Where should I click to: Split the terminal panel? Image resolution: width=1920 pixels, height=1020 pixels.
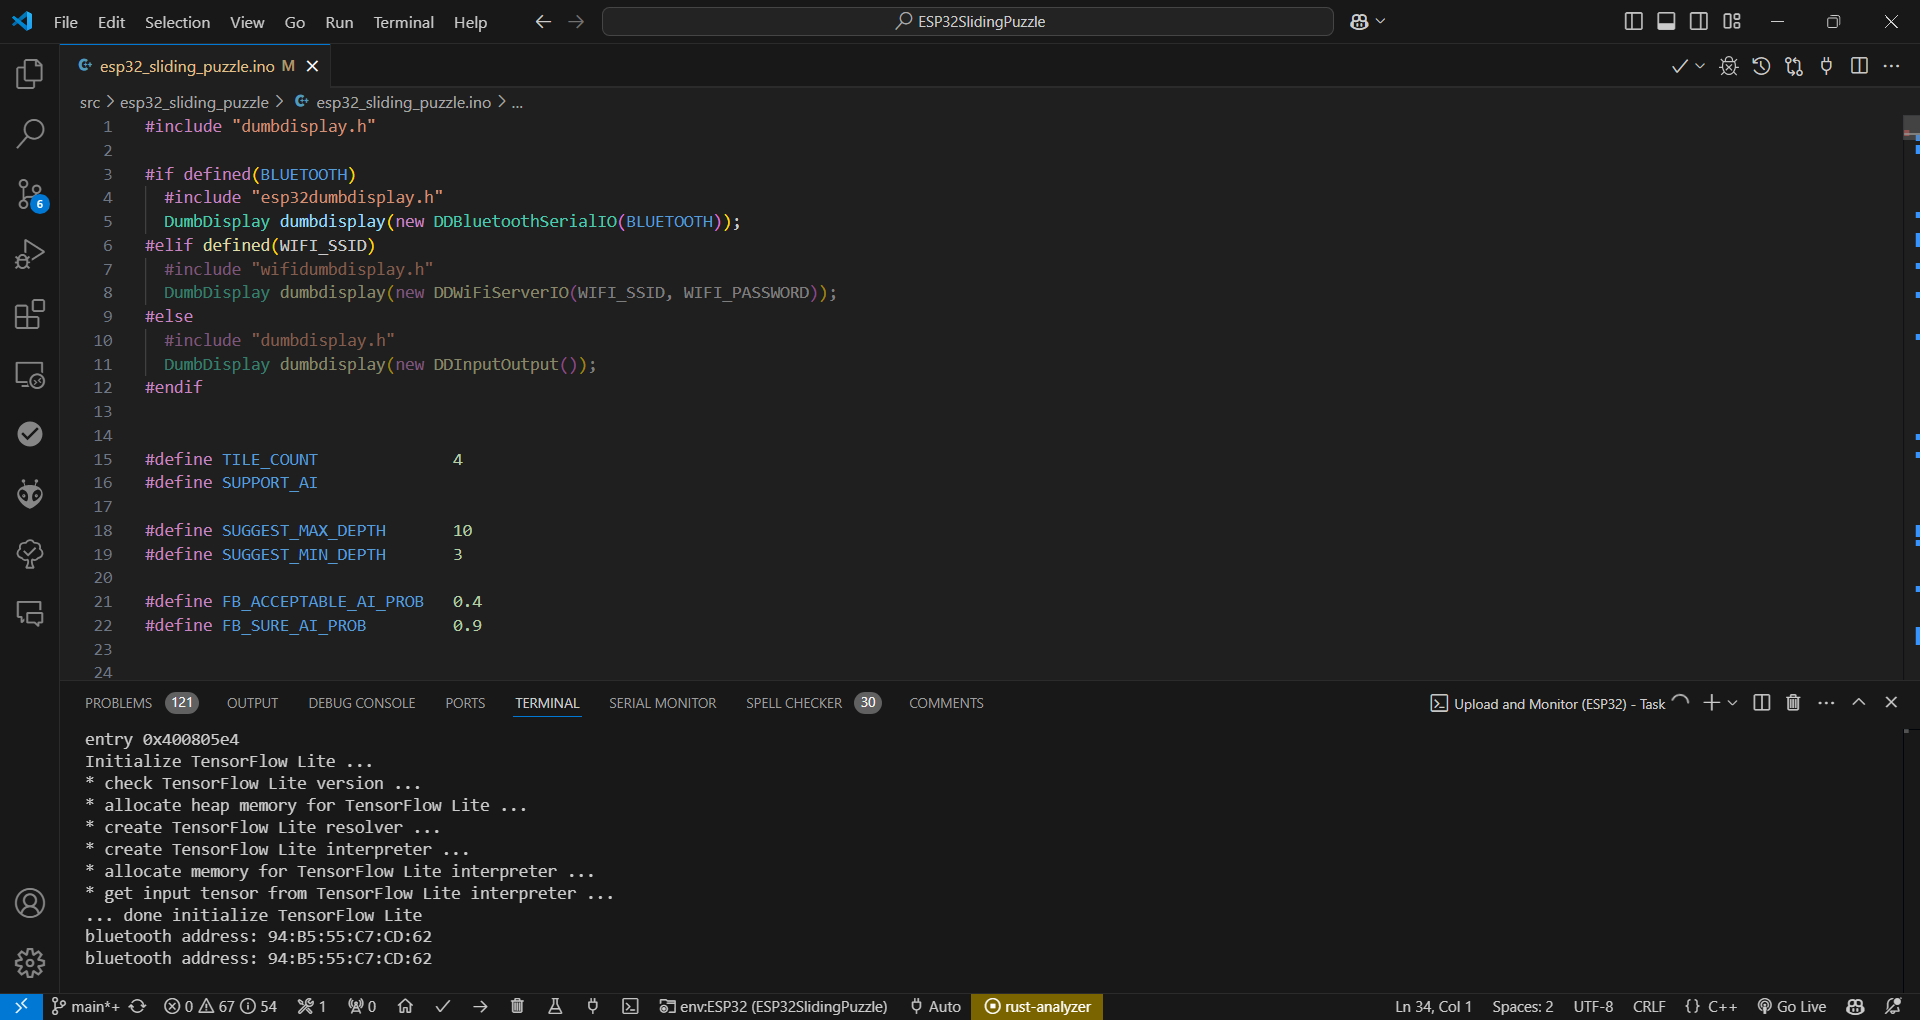pyautogui.click(x=1762, y=703)
